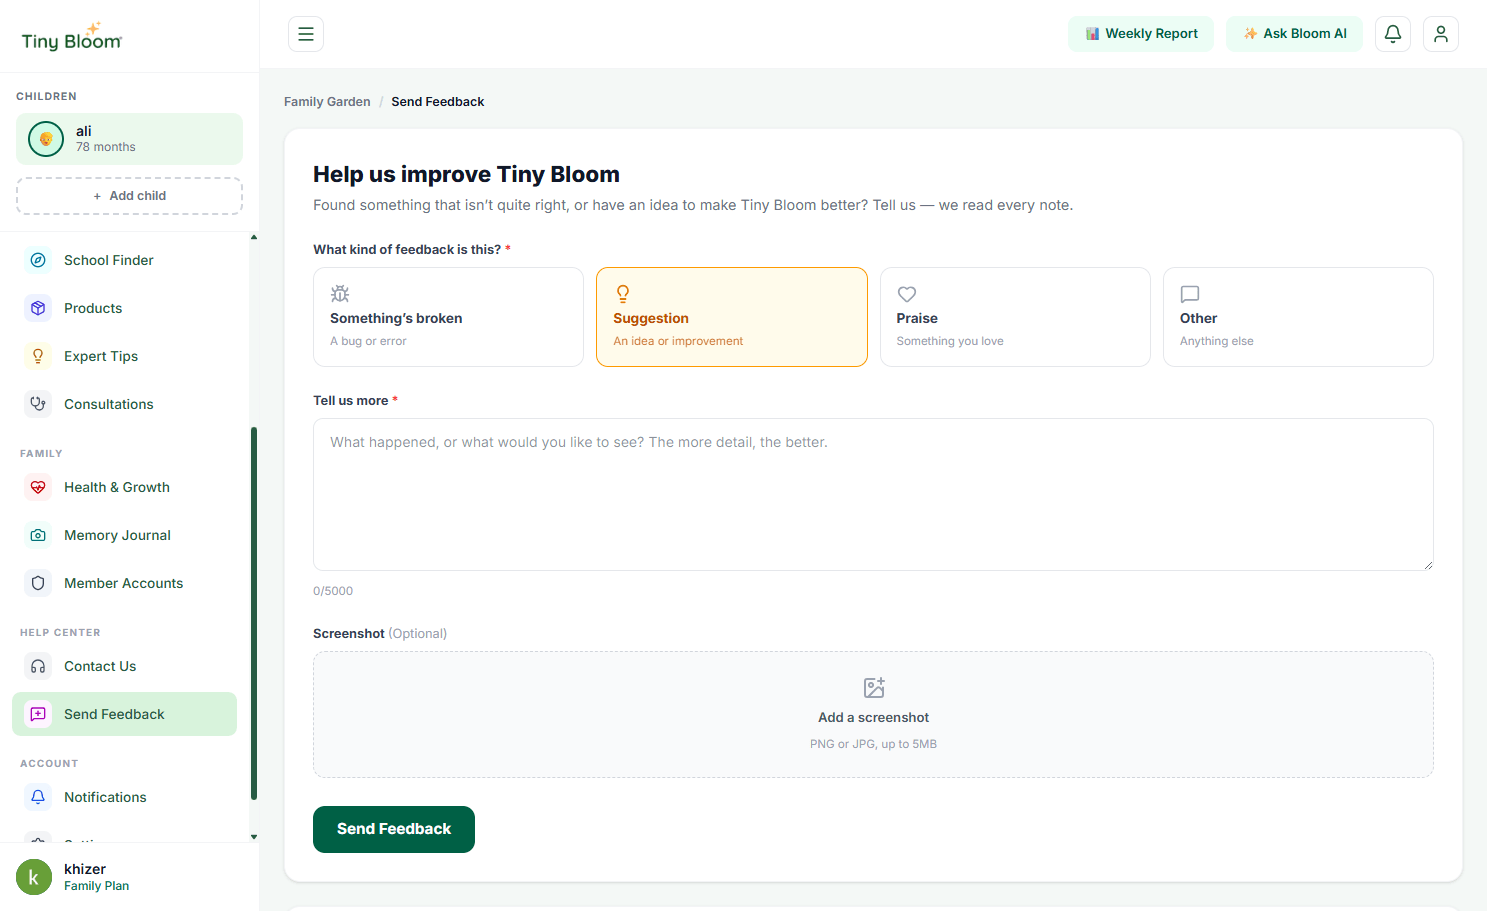The image size is (1487, 911).
Task: Click the Send Feedback sidebar icon
Action: 38,714
